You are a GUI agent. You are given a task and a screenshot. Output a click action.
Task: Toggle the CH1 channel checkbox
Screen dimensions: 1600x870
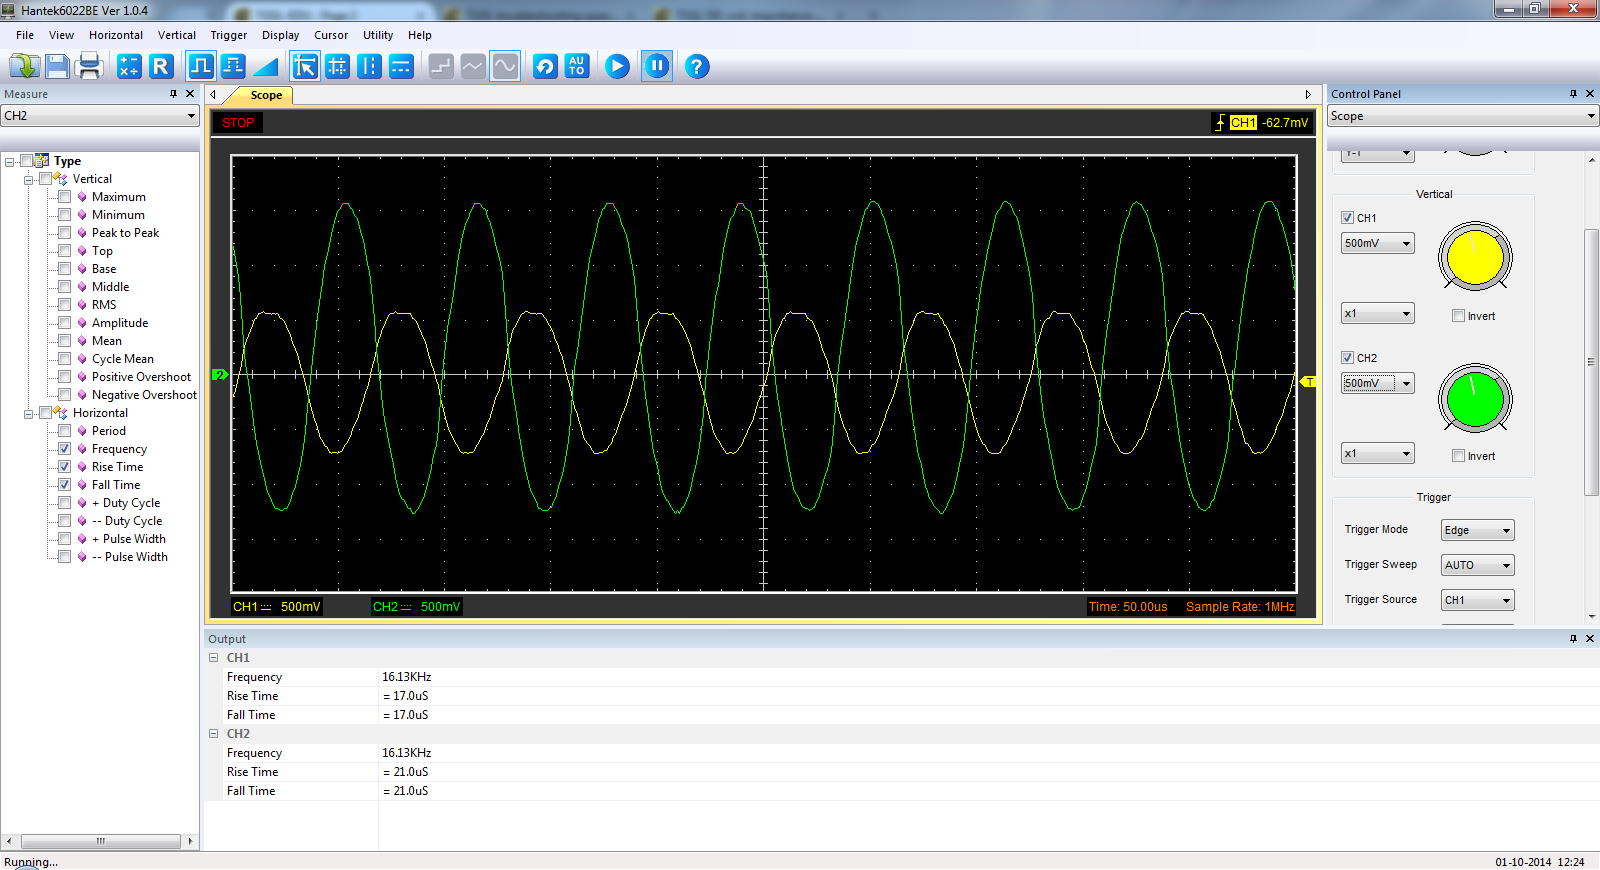coord(1347,218)
